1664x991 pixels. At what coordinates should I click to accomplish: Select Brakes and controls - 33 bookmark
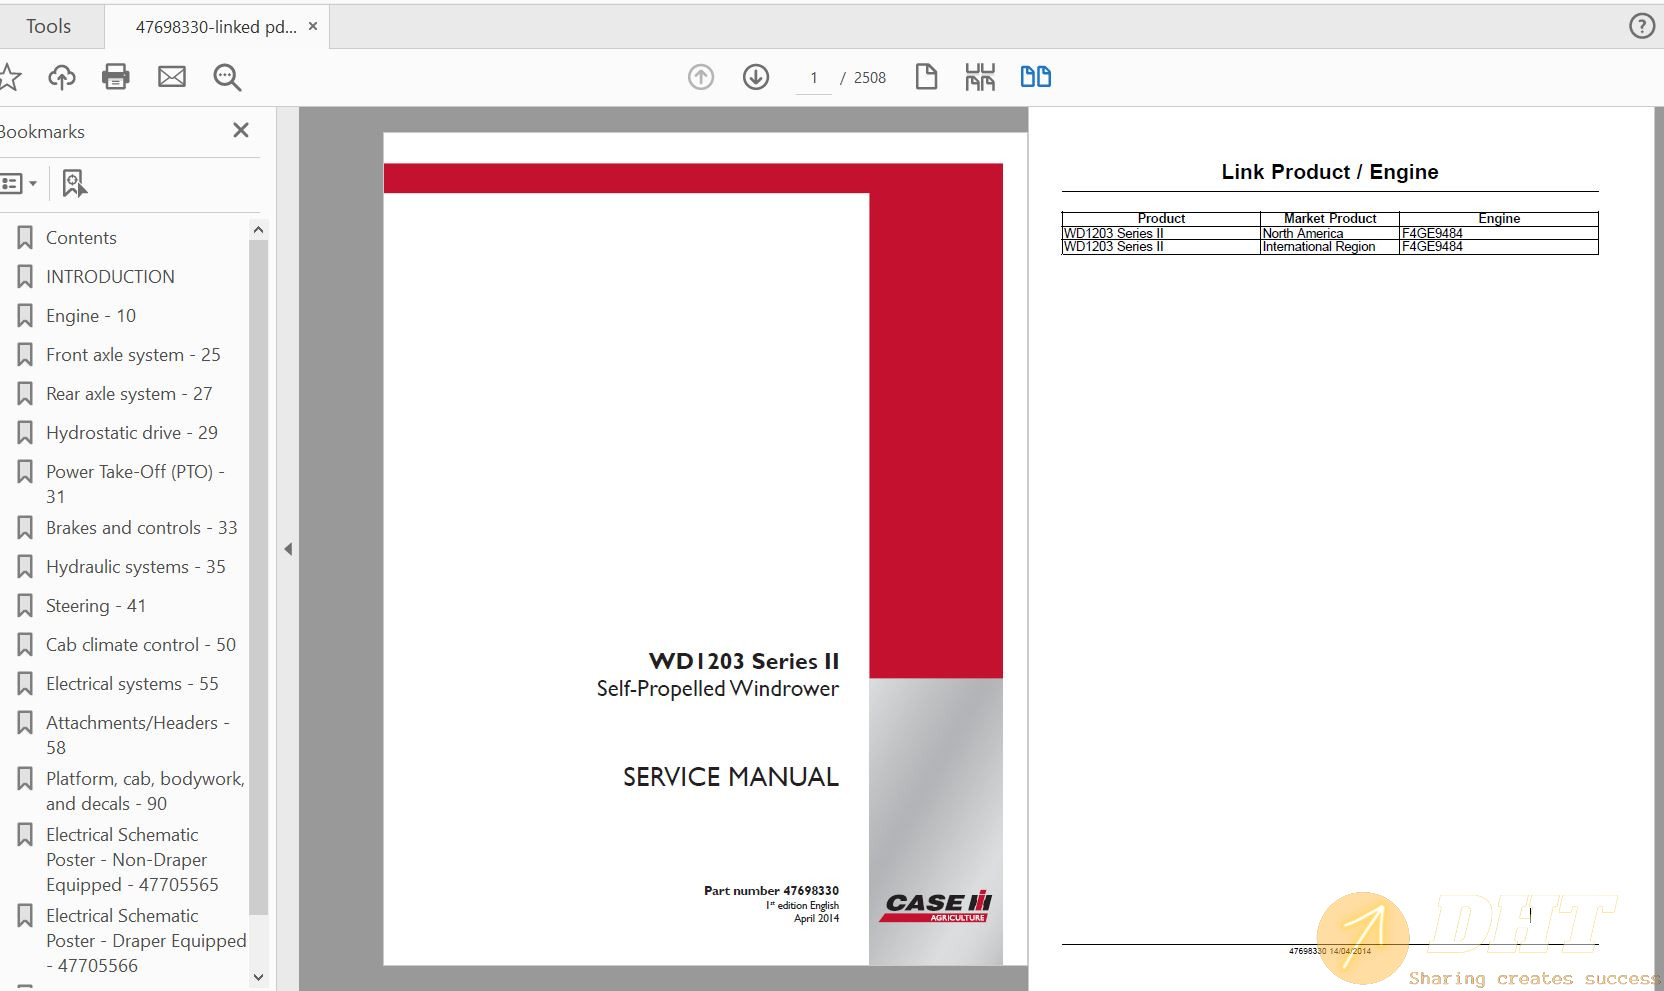pyautogui.click(x=142, y=528)
